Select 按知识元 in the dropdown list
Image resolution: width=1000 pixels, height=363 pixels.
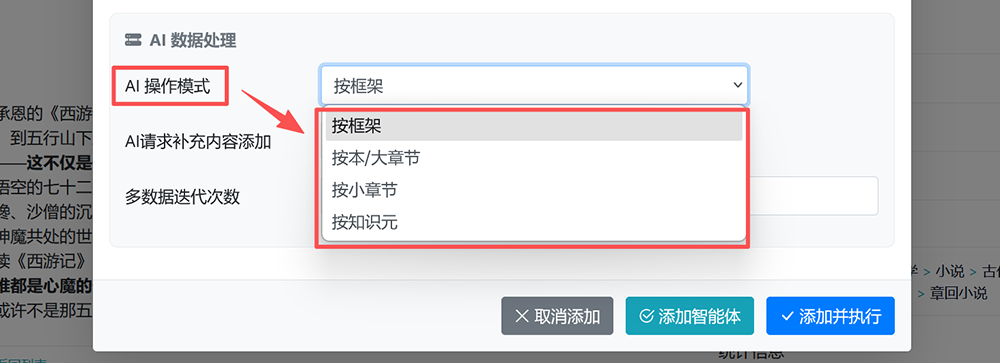point(534,221)
